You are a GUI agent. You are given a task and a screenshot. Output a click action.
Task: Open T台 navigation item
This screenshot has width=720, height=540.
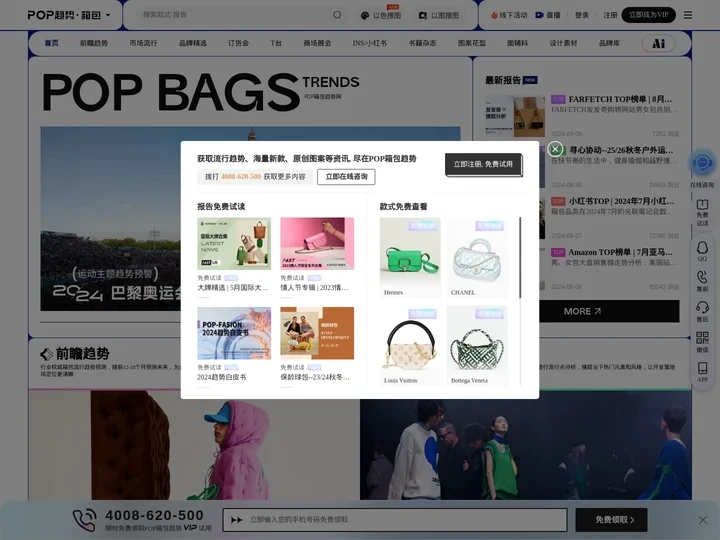(x=276, y=43)
